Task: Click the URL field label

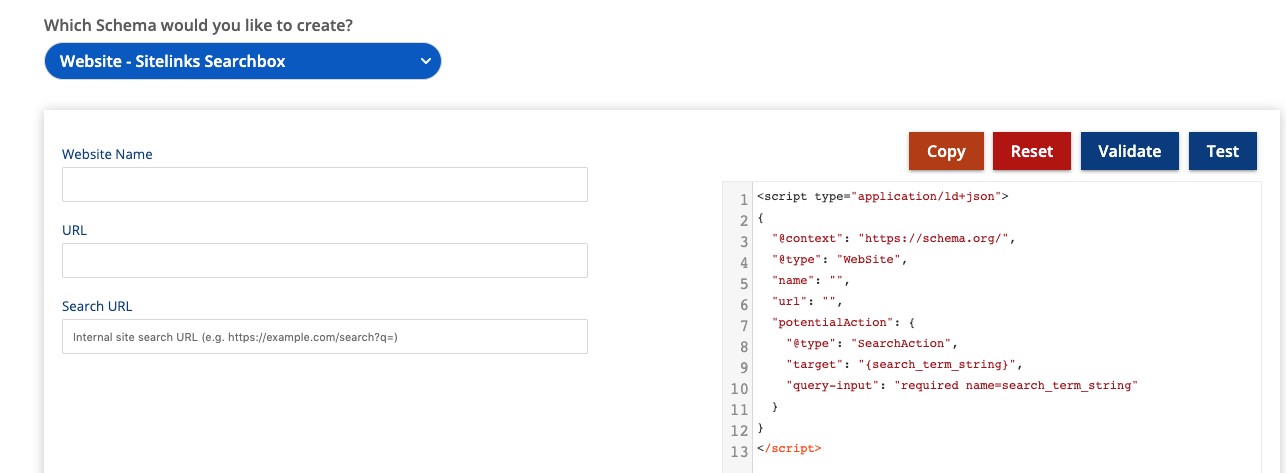Action: 75,230
